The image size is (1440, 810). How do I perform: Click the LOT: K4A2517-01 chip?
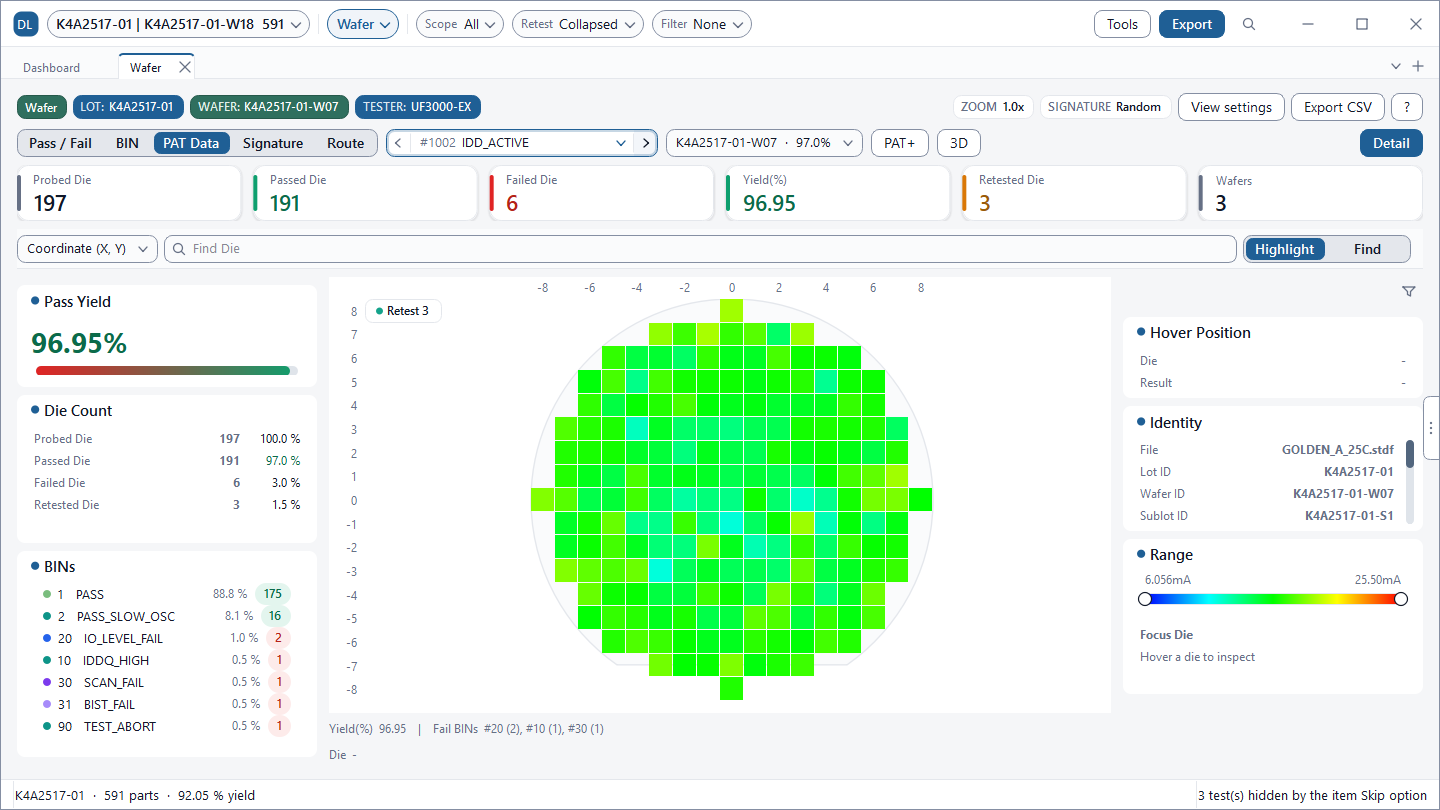pos(128,107)
